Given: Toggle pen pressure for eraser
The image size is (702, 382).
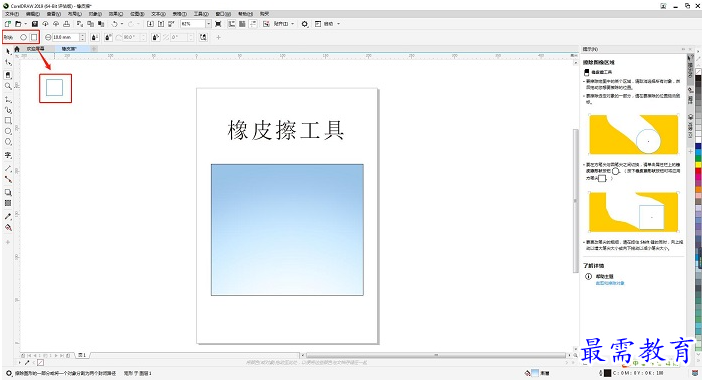Looking at the screenshot, I should 95,37.
